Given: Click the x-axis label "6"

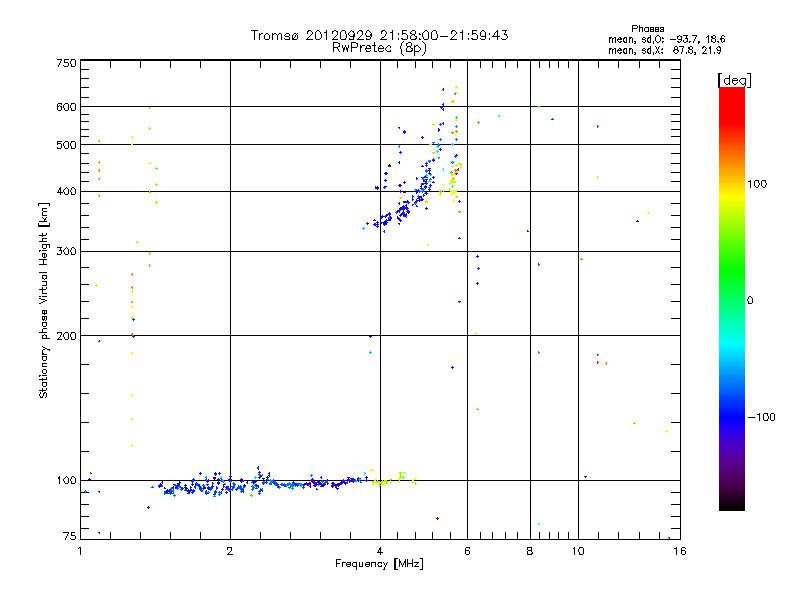Looking at the screenshot, I should pos(467,551).
